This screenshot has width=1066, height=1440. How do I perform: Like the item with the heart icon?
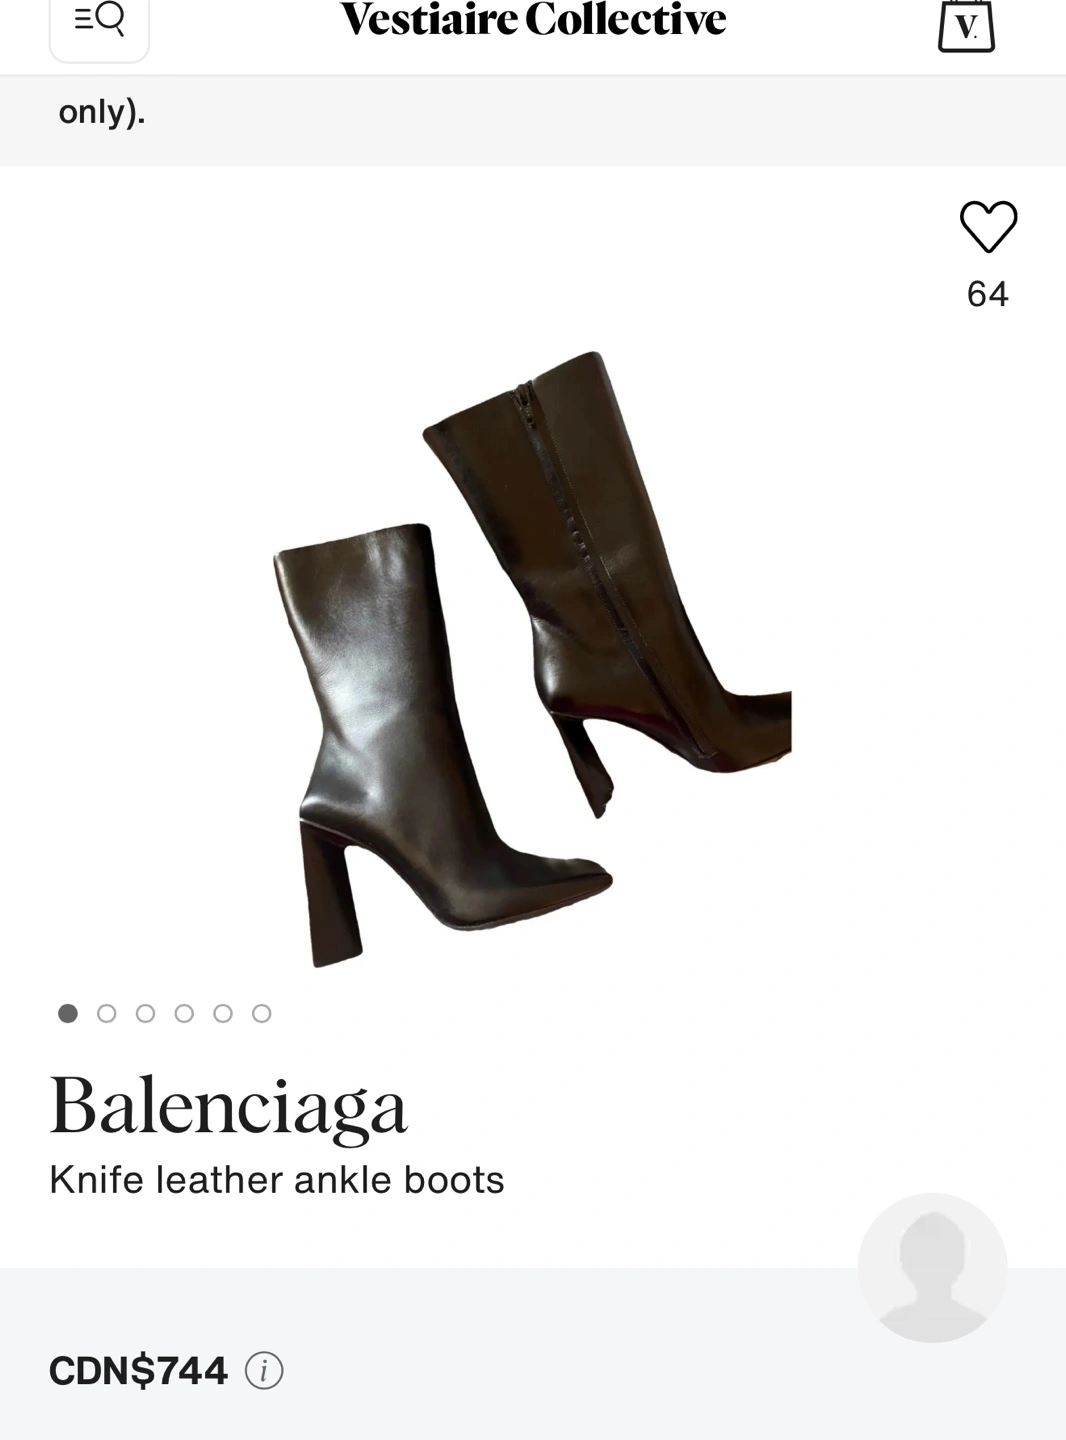pyautogui.click(x=988, y=226)
